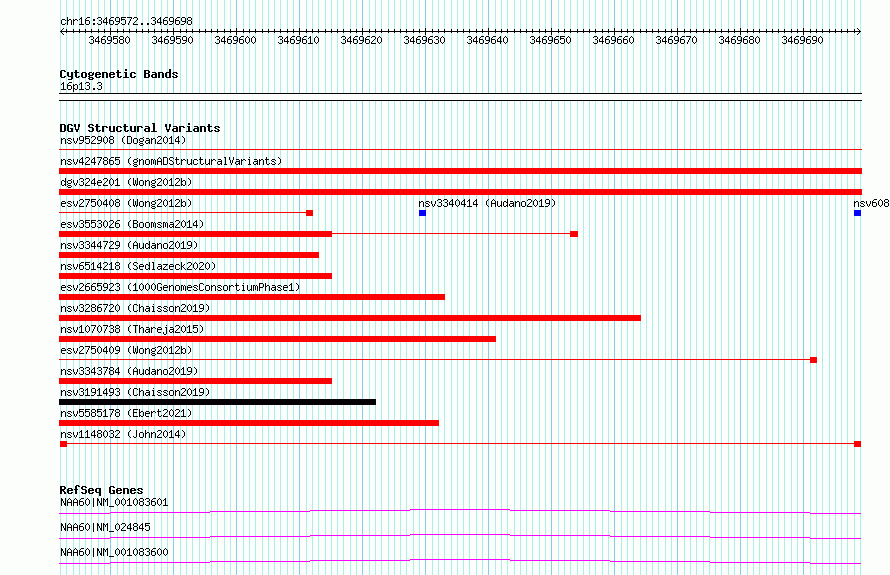Screen dimensions: 890x575
Task: Click the chr16:3469572..3469698 coordinate label
Action: pyautogui.click(x=126, y=21)
